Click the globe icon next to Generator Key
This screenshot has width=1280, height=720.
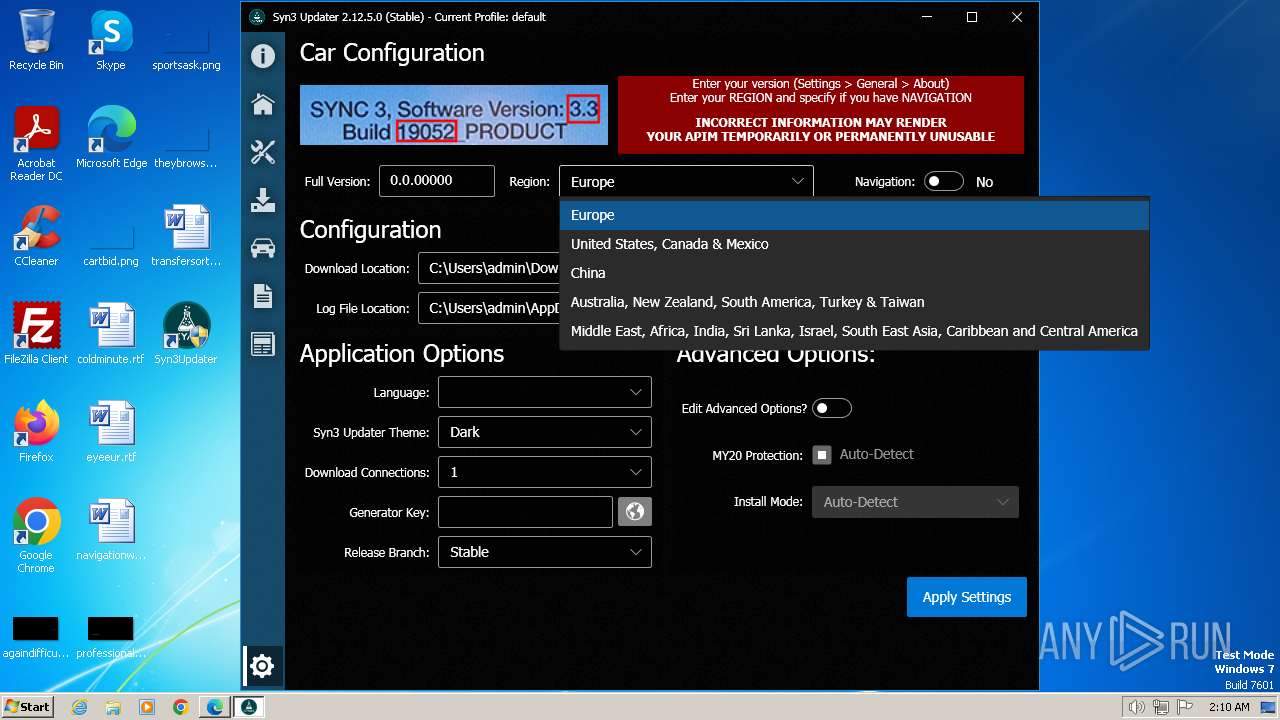pos(634,512)
